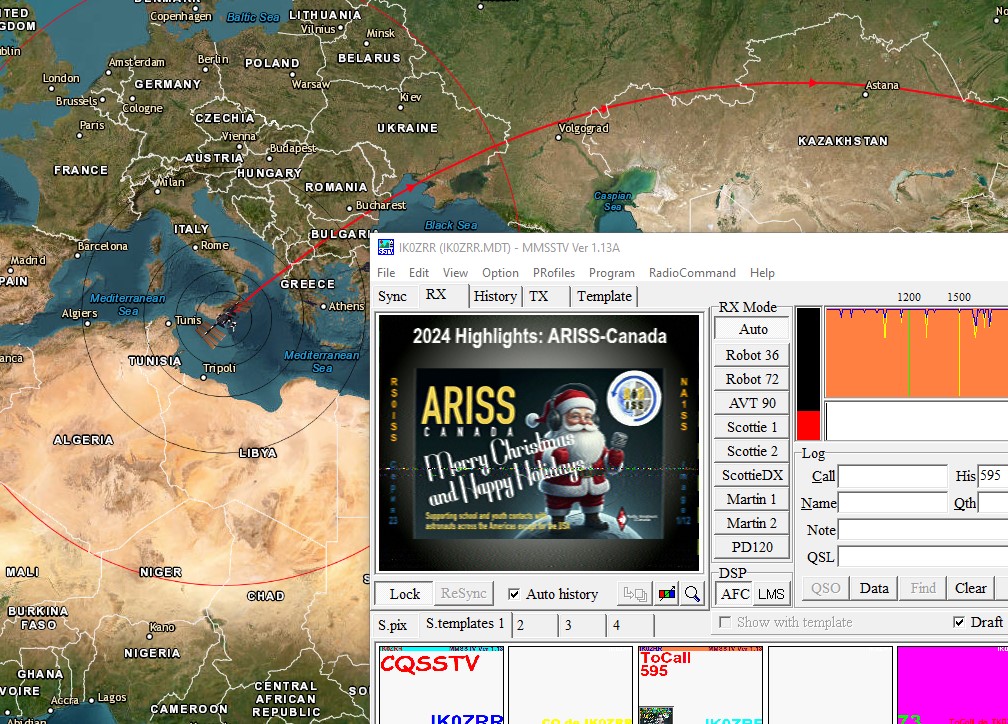Click the Rome city label on the map

pyautogui.click(x=215, y=245)
